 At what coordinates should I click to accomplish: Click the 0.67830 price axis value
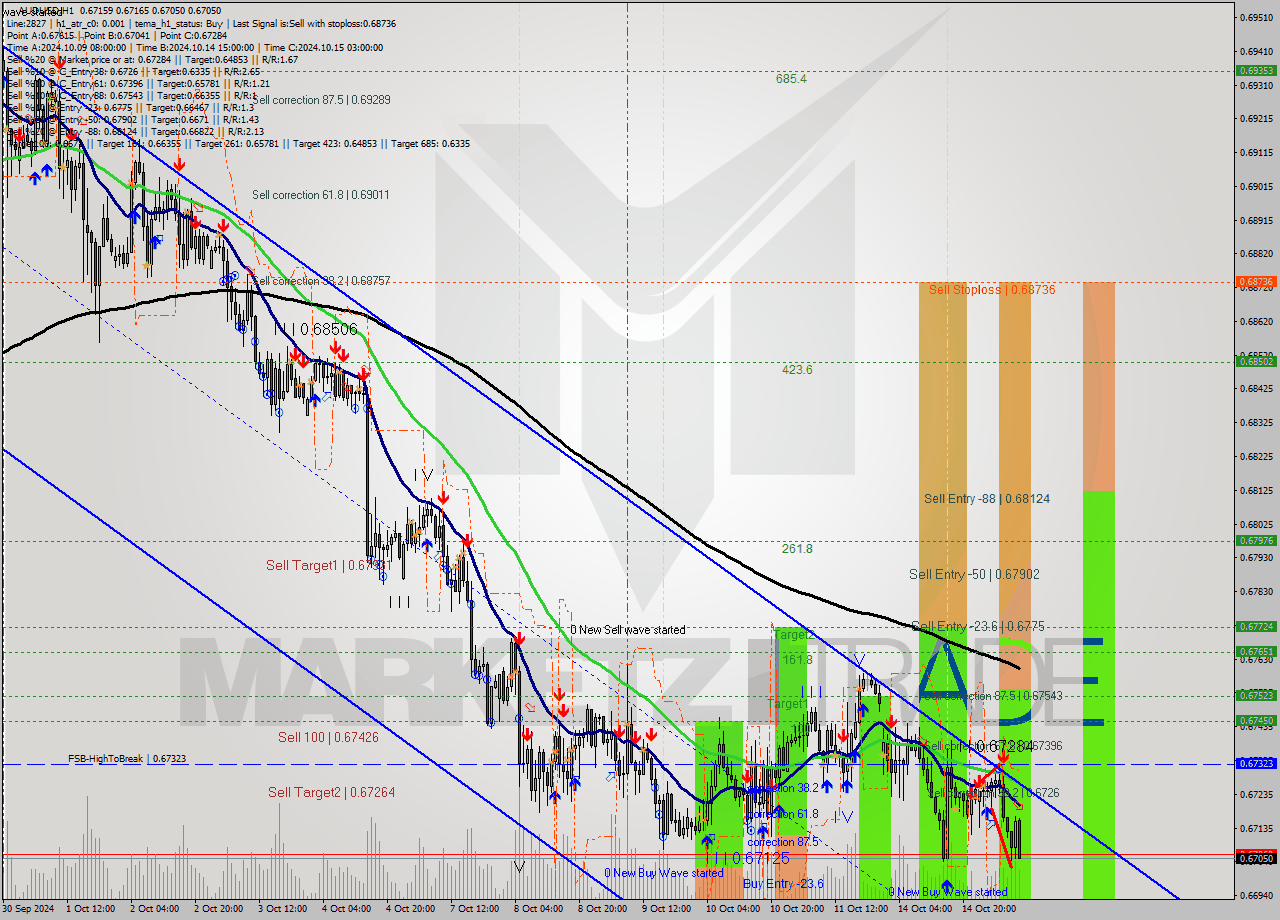pos(1256,591)
